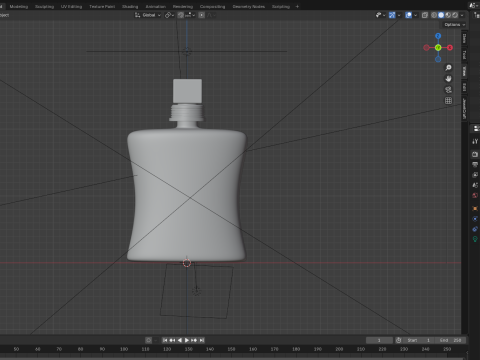The width and height of the screenshot is (480, 360).
Task: Switch perspective/orthographic with grid icon
Action: (448, 101)
